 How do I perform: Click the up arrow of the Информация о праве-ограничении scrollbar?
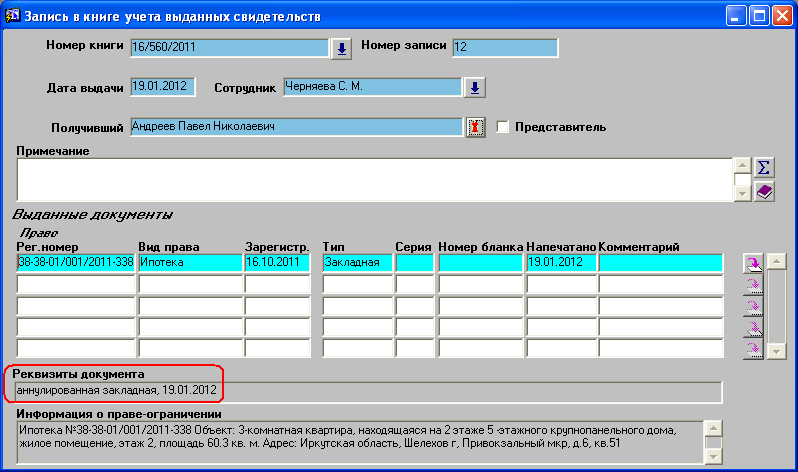pyautogui.click(x=714, y=428)
